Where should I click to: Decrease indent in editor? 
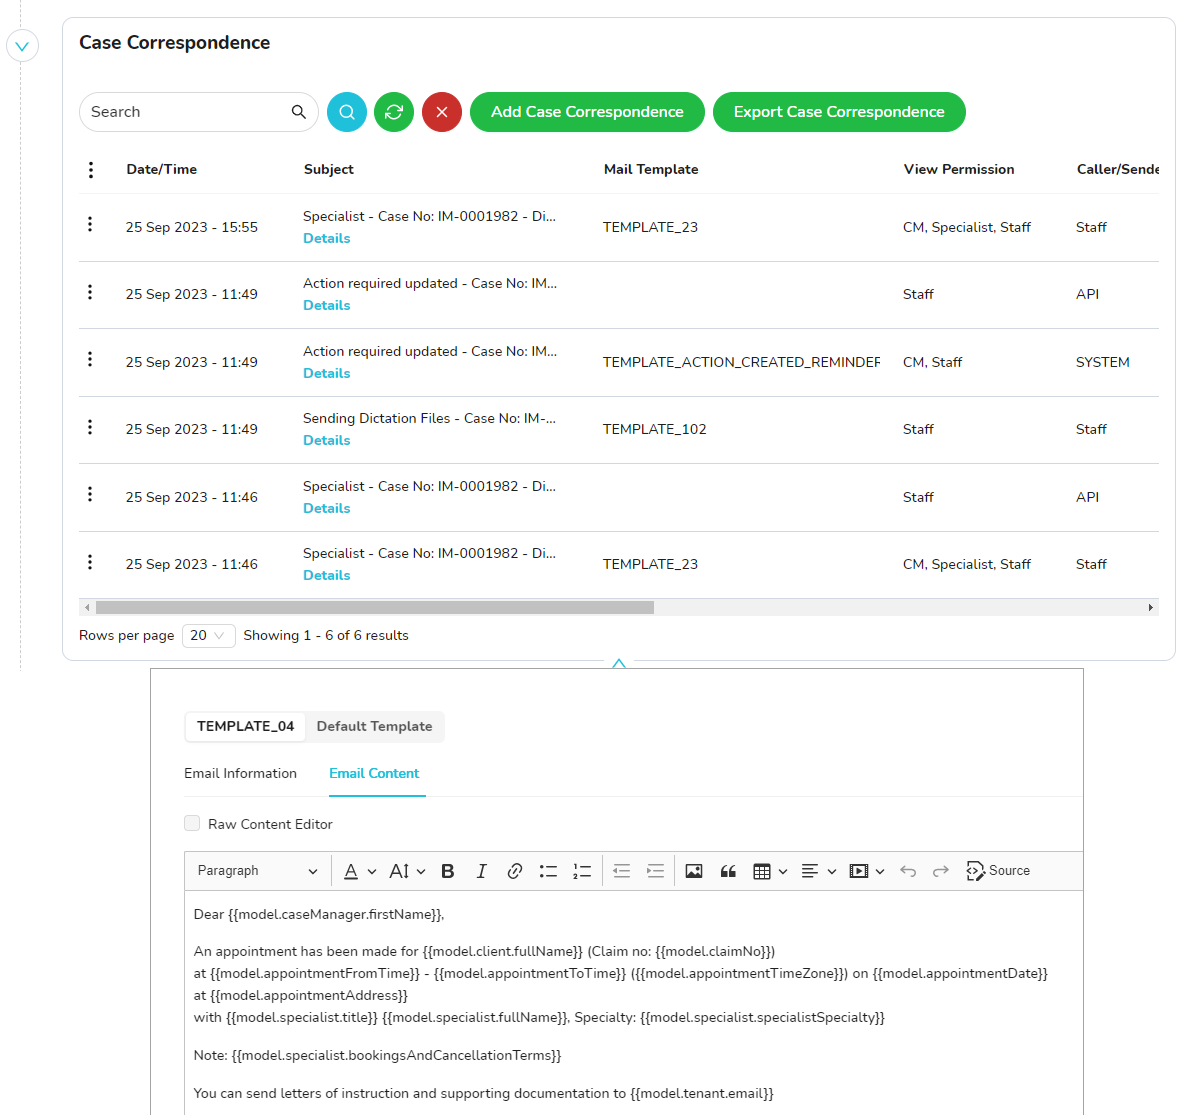(x=621, y=871)
